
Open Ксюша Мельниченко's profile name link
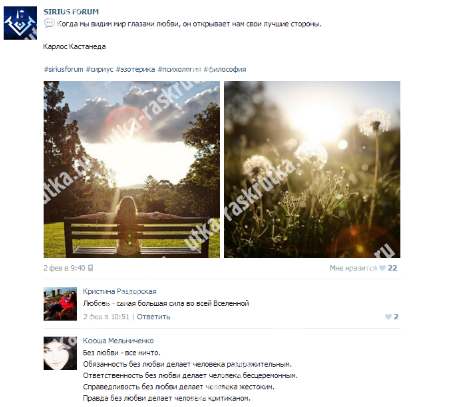118,341
